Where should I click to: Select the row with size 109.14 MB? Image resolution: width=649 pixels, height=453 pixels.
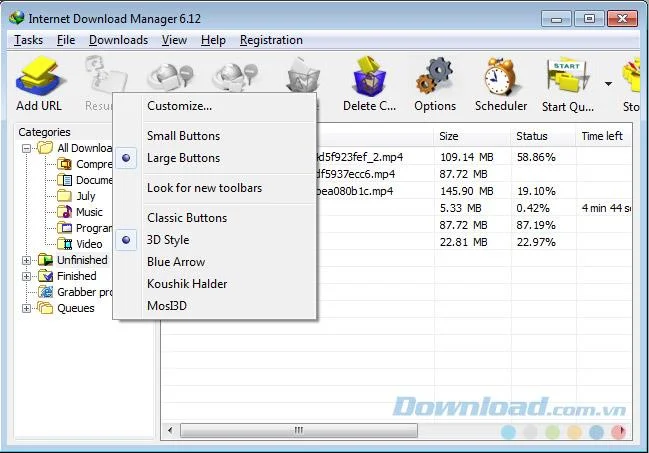[x=474, y=157]
